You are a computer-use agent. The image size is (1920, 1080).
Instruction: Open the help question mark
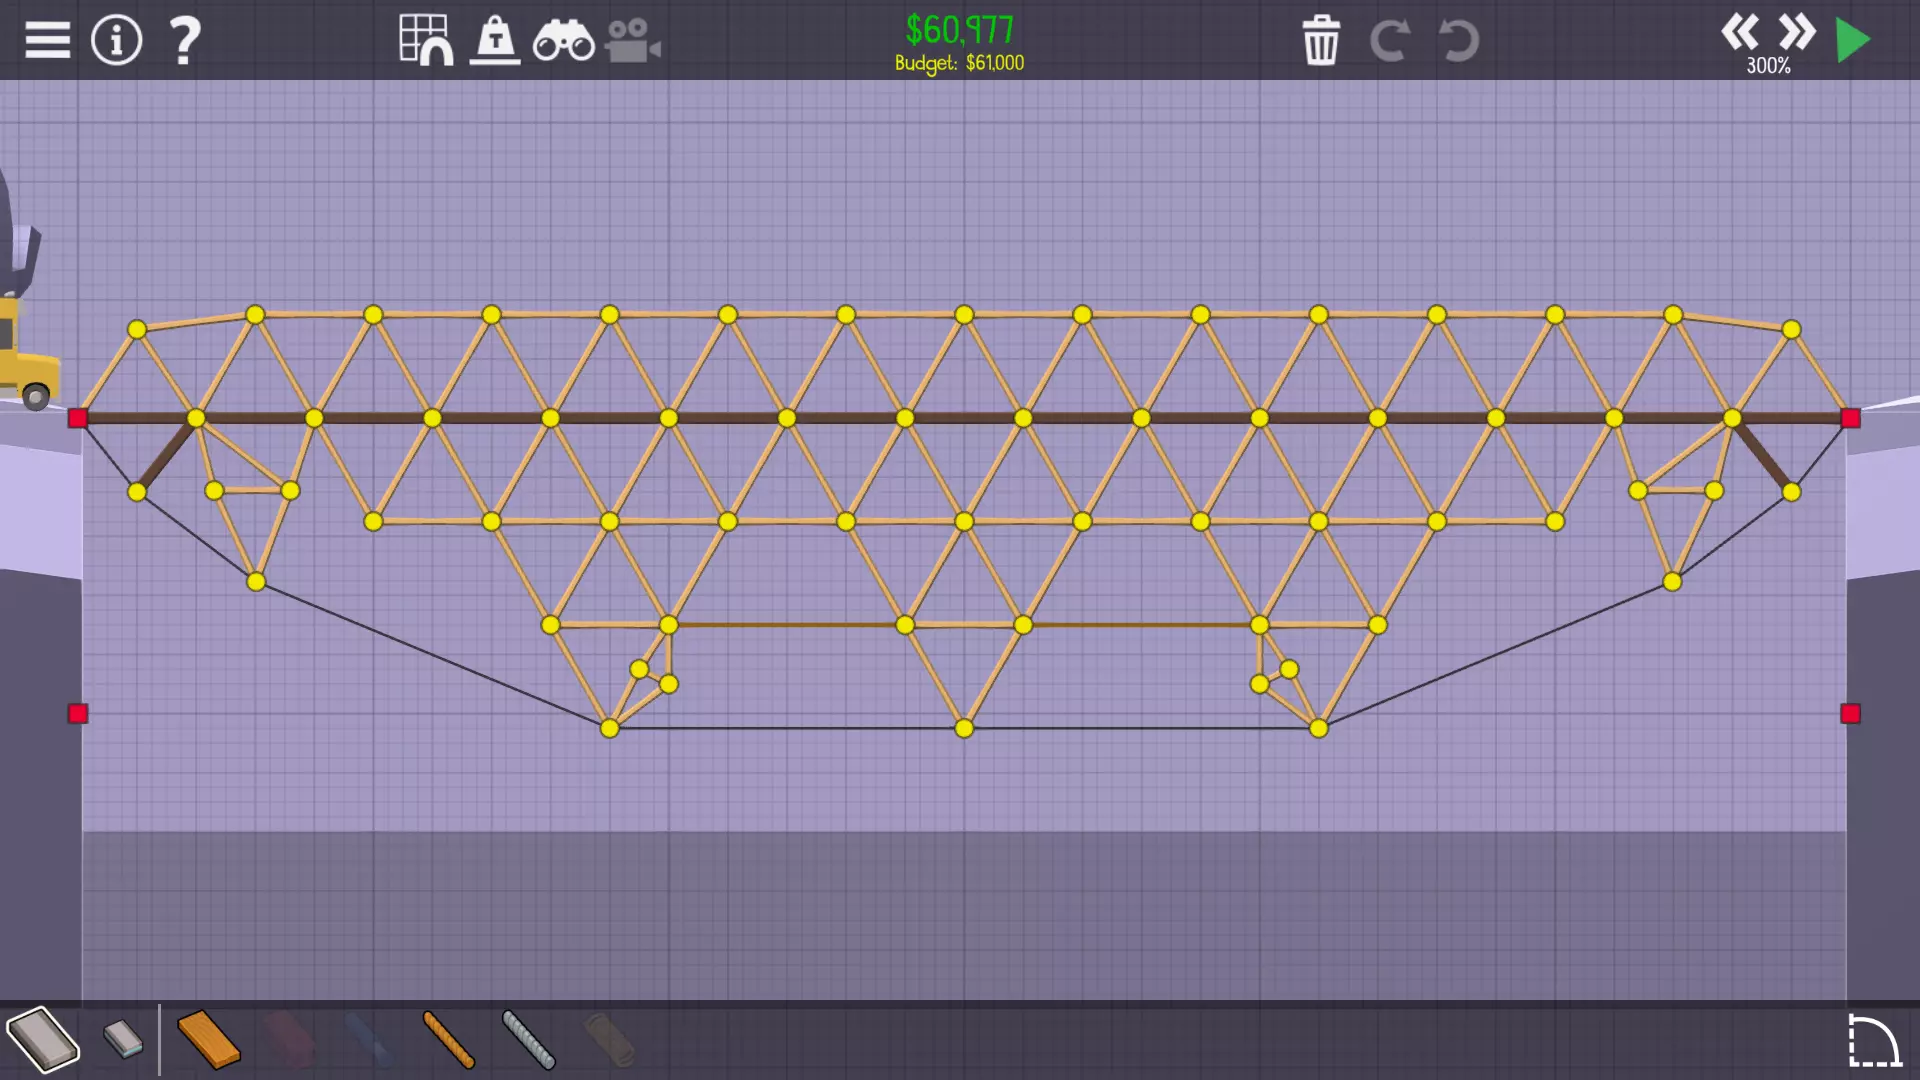pyautogui.click(x=185, y=40)
